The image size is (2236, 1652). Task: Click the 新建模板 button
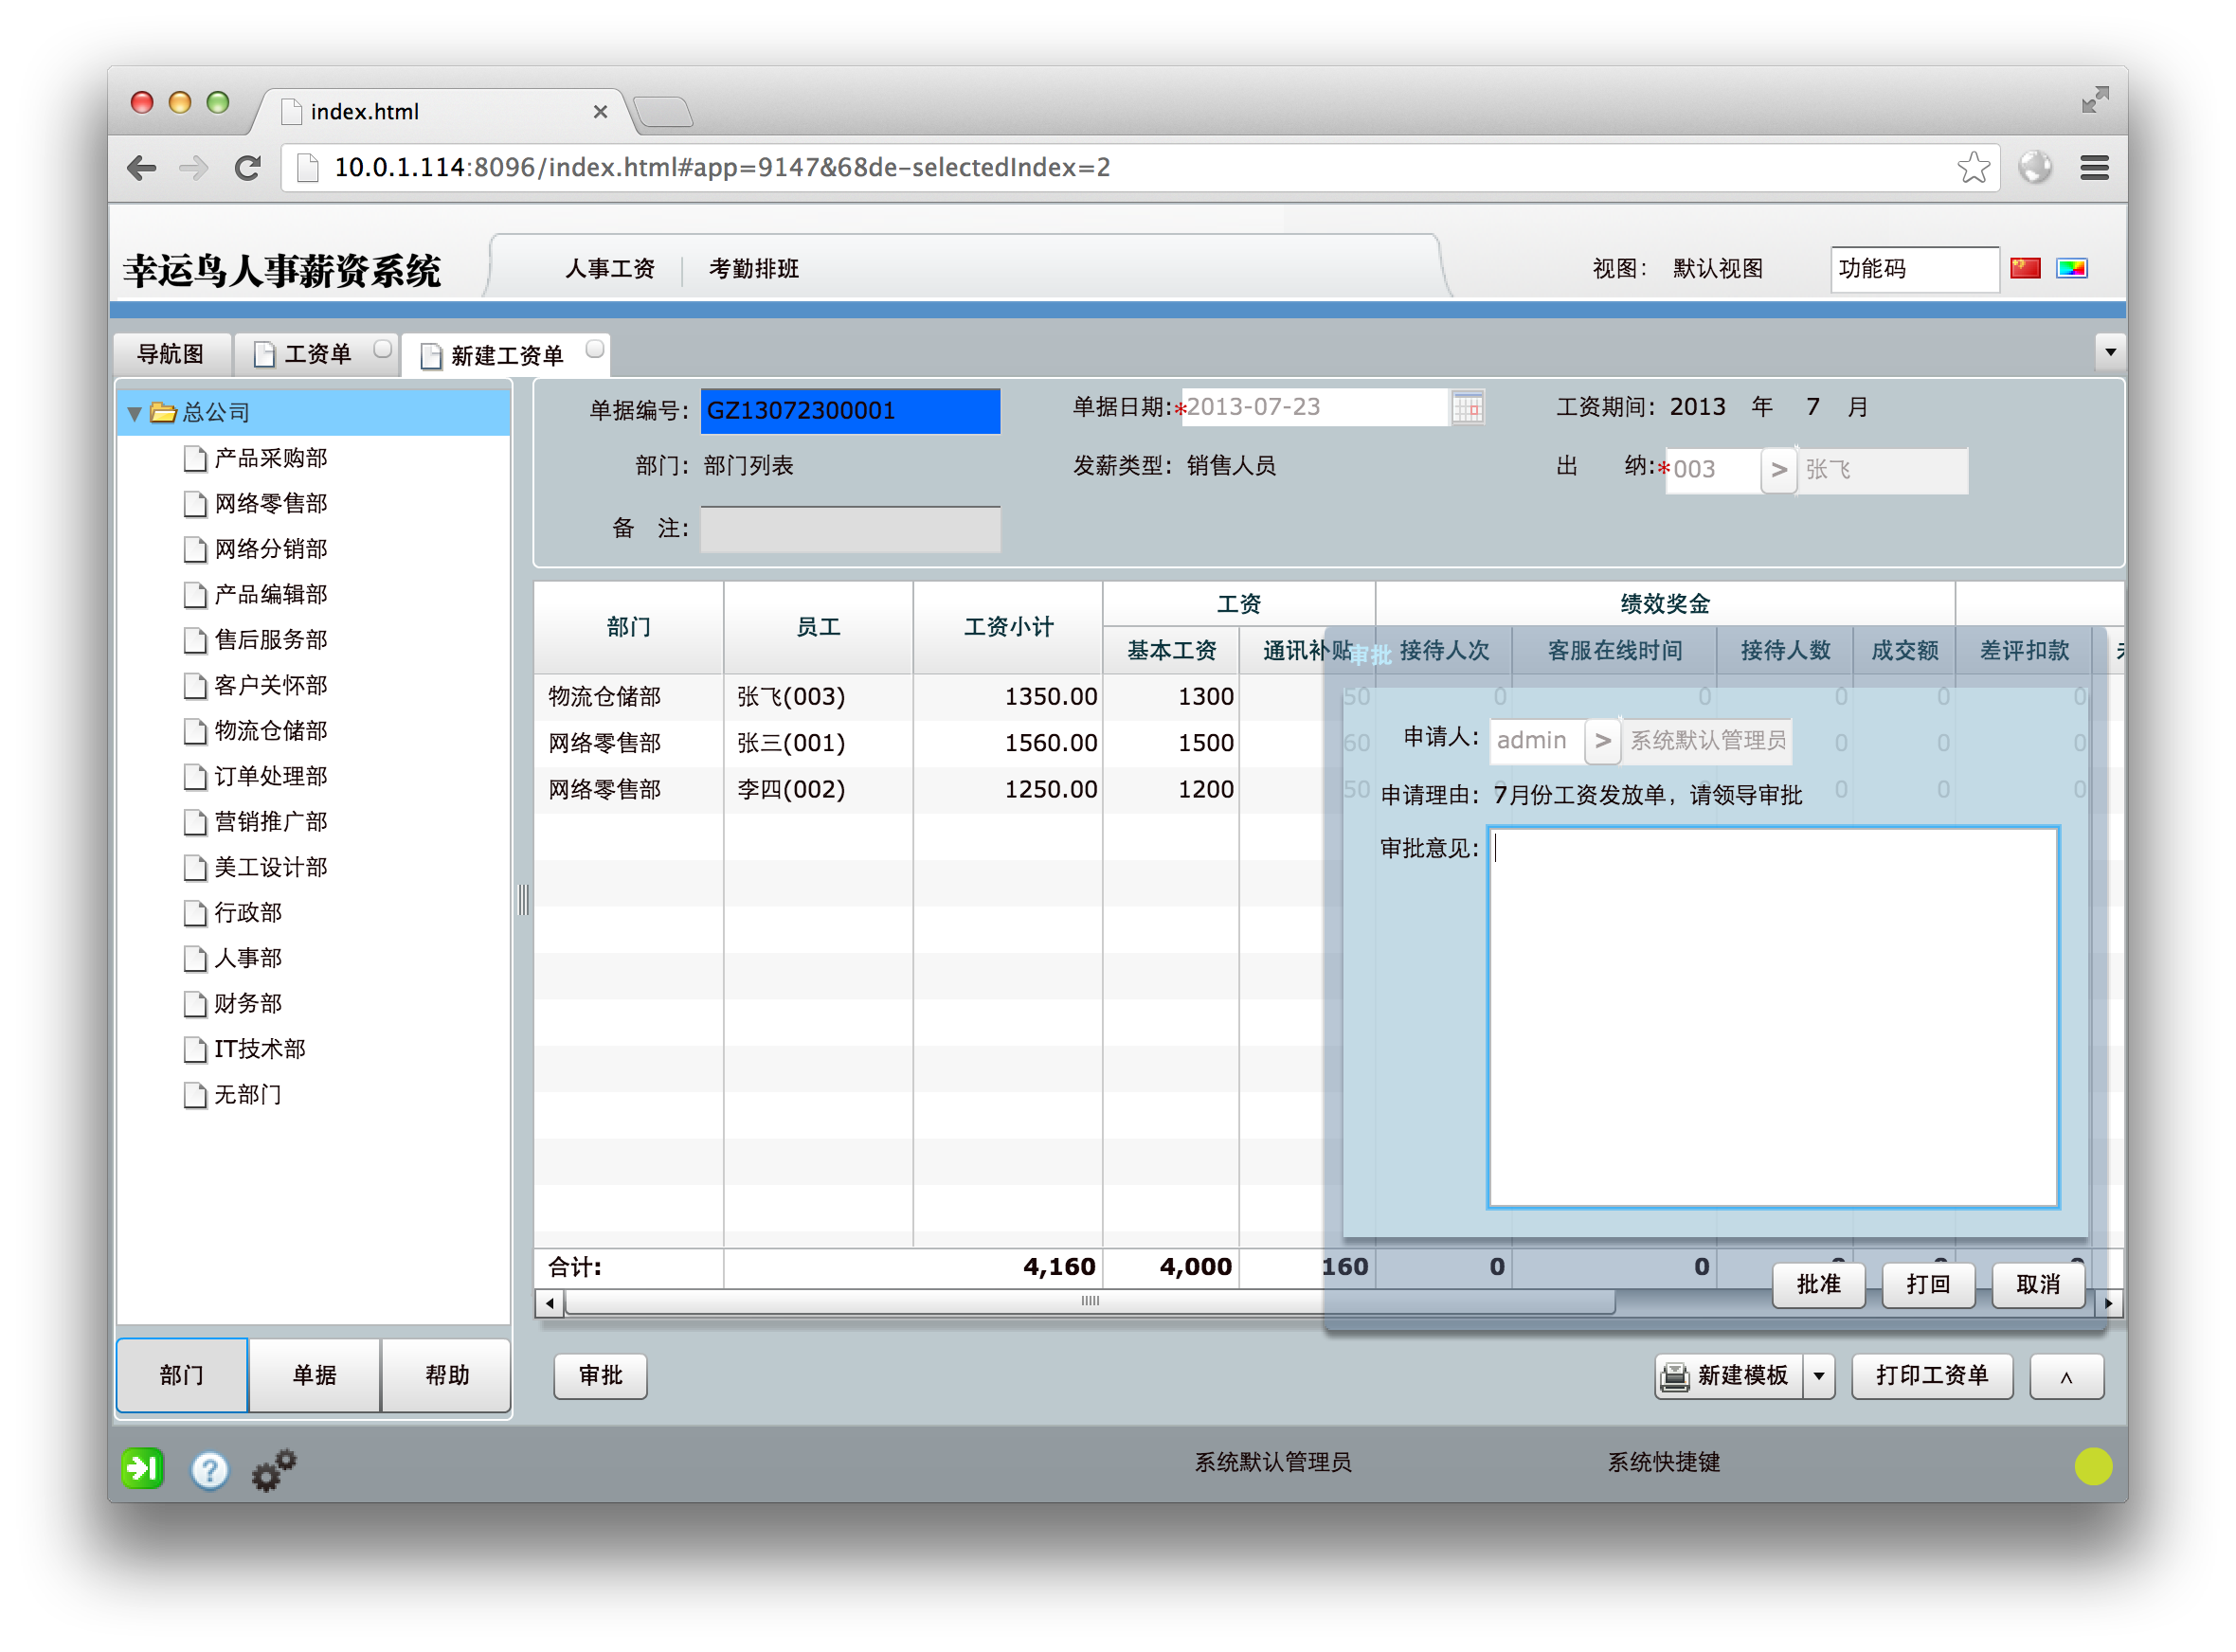pyautogui.click(x=1729, y=1377)
